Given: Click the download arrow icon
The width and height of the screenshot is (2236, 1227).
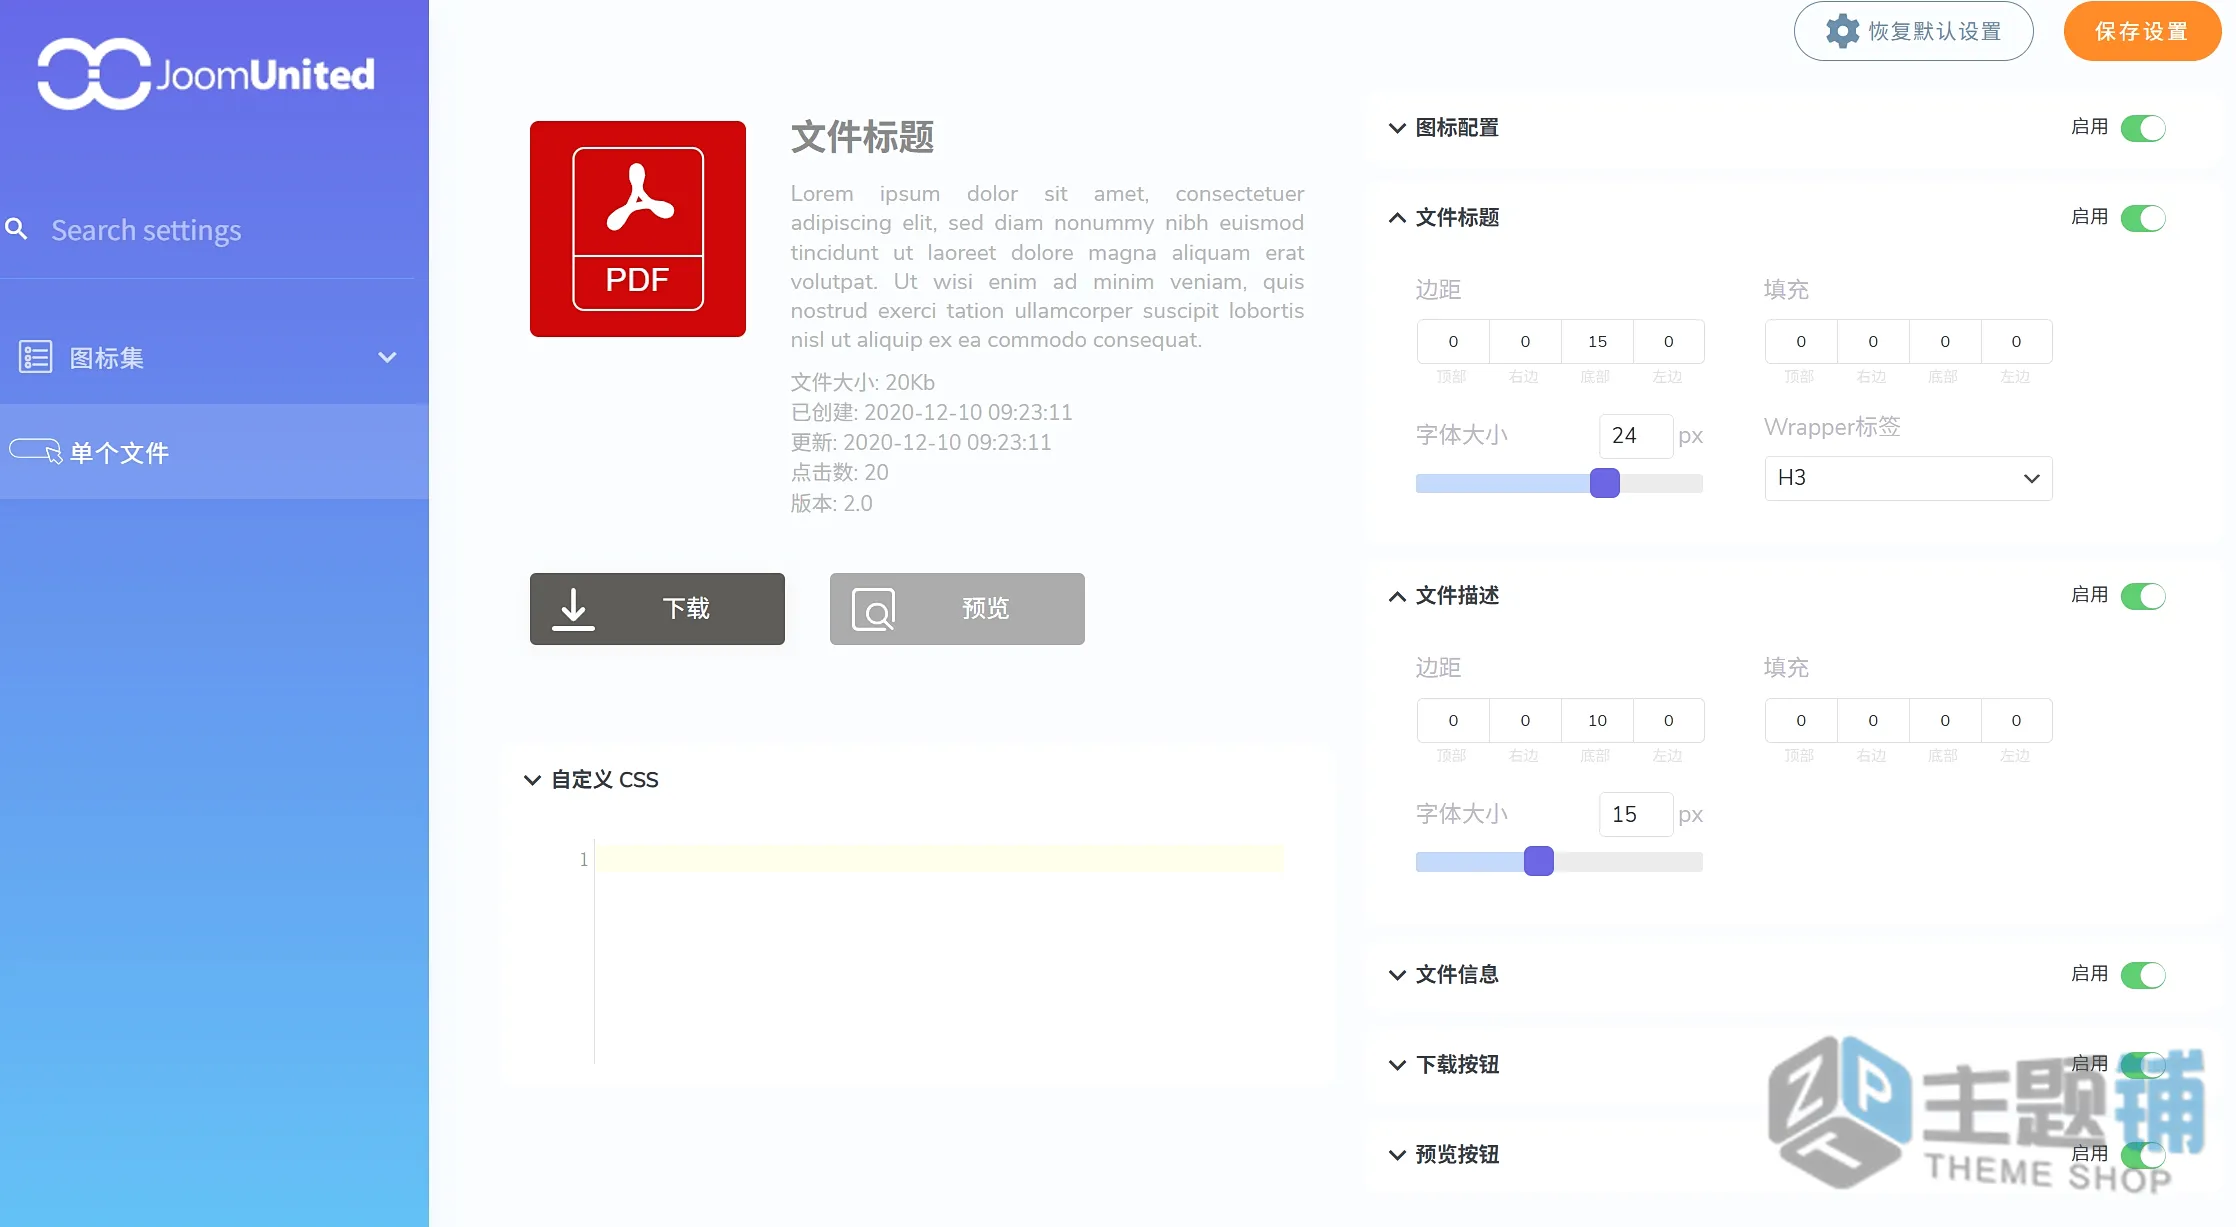Looking at the screenshot, I should pos(573,608).
